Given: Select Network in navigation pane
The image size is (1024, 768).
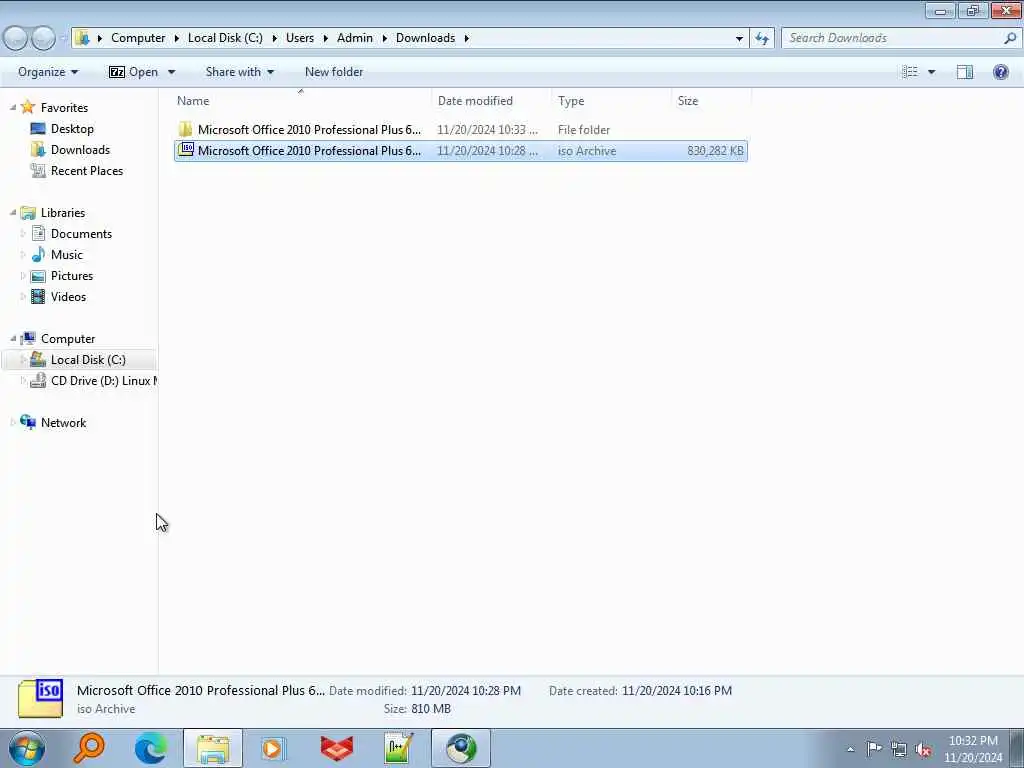Looking at the screenshot, I should coord(63,423).
